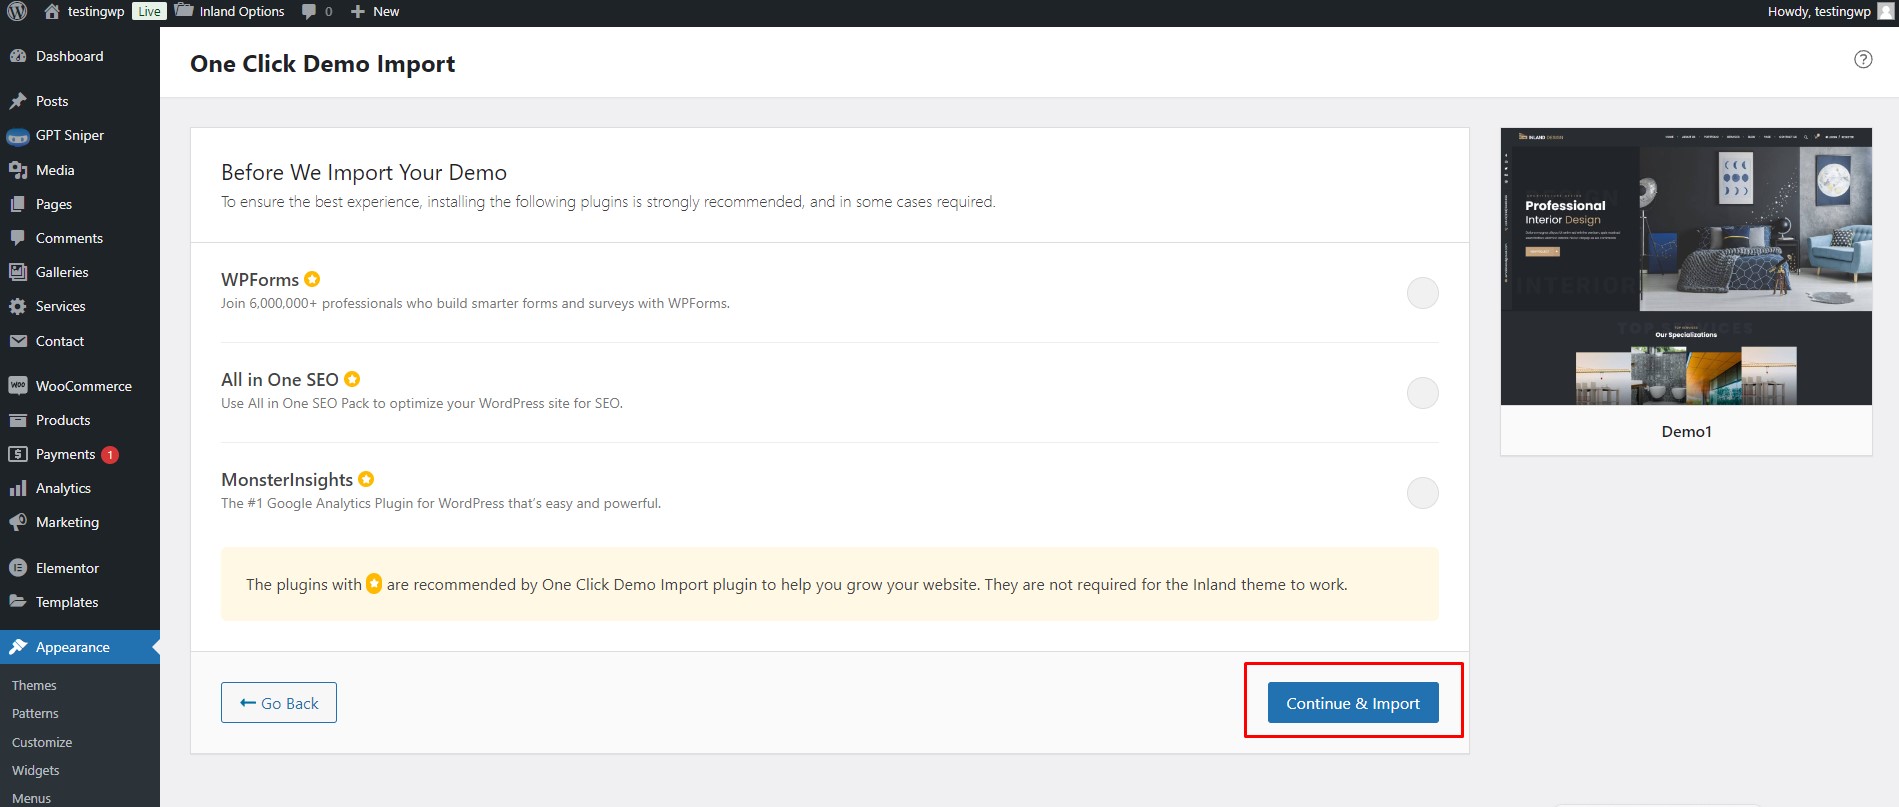Open the help question mark icon

1863,59
